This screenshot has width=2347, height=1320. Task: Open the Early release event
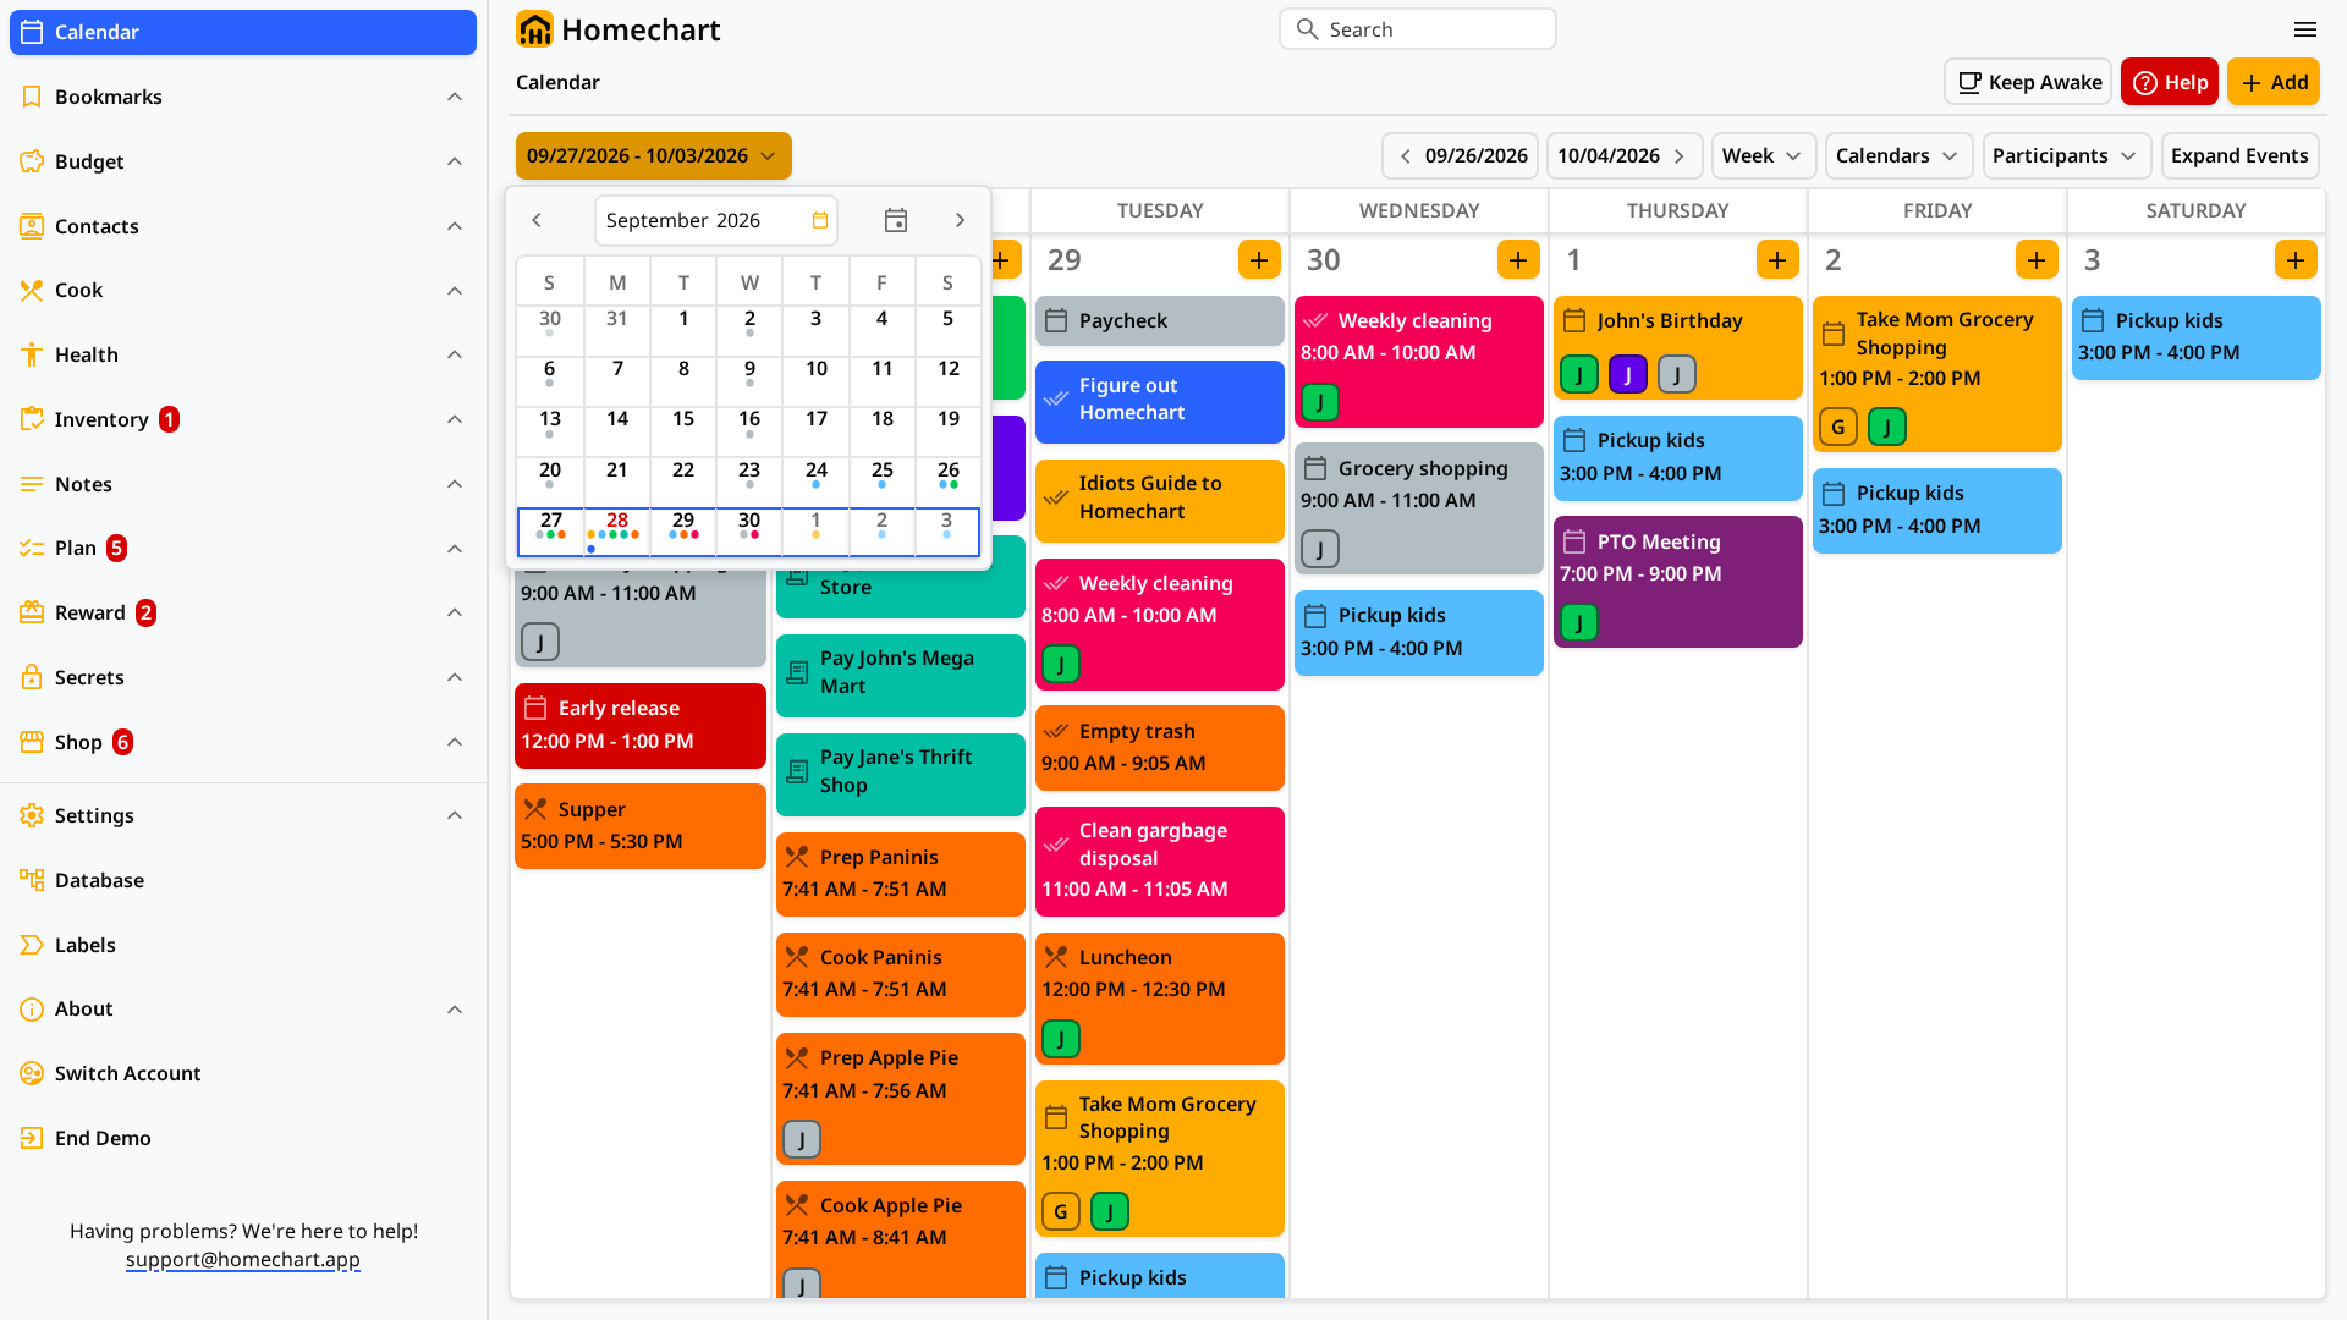point(640,725)
